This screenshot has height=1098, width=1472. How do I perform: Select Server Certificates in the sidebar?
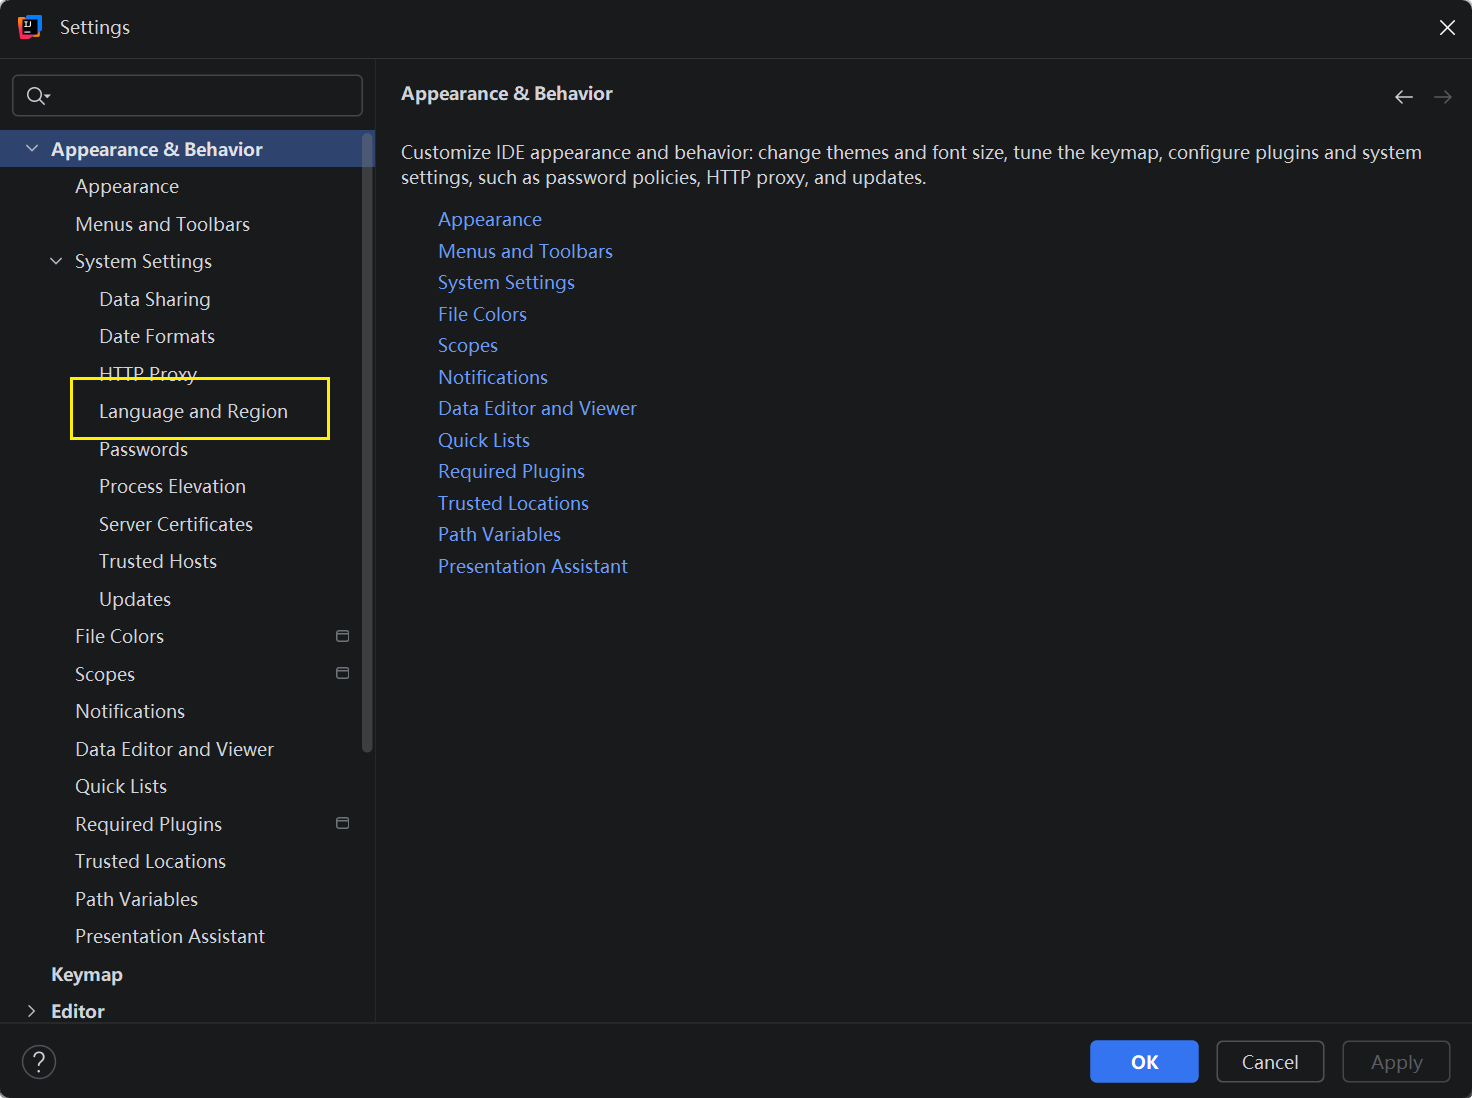pos(176,524)
